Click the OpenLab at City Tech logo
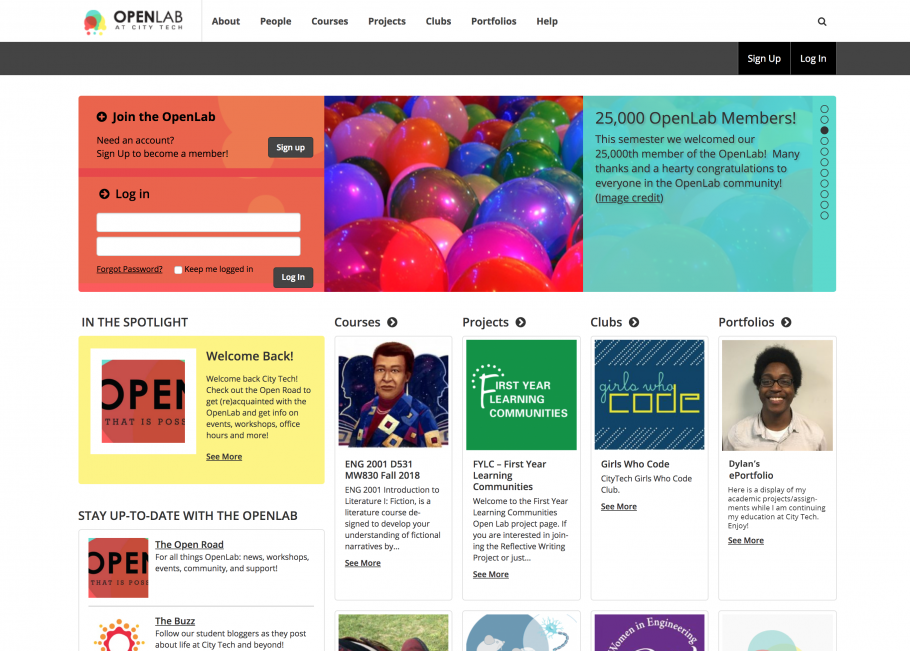This screenshot has width=910, height=651. [133, 21]
